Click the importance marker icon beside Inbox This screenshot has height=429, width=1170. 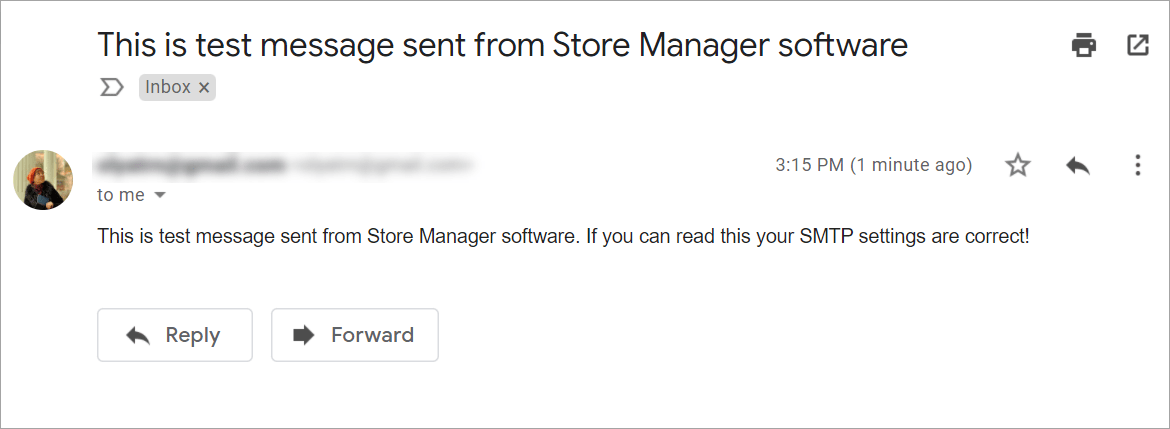(112, 88)
